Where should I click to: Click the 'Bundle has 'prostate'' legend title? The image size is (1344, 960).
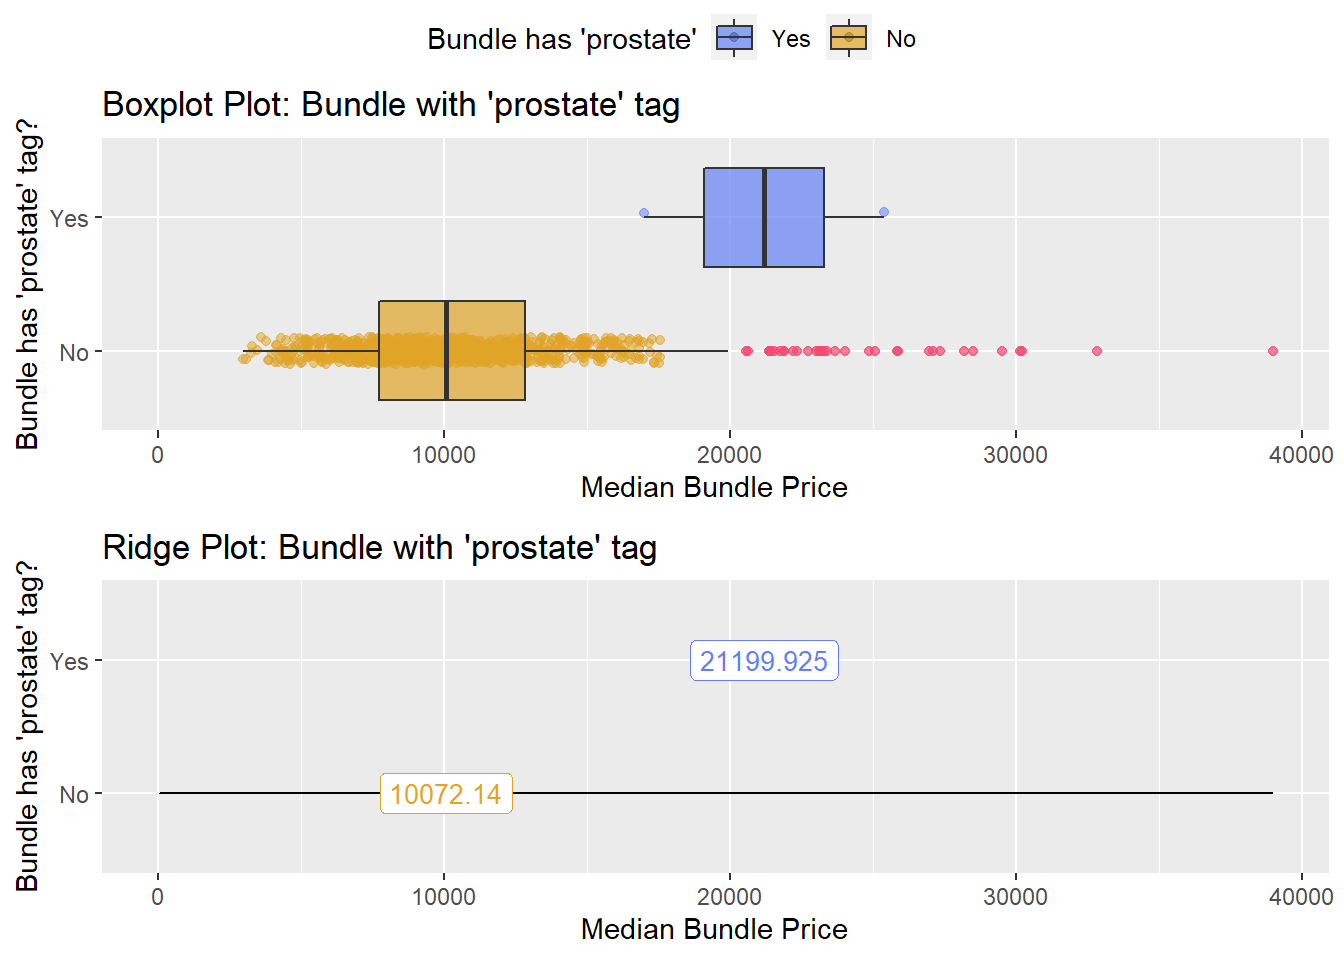tap(562, 39)
